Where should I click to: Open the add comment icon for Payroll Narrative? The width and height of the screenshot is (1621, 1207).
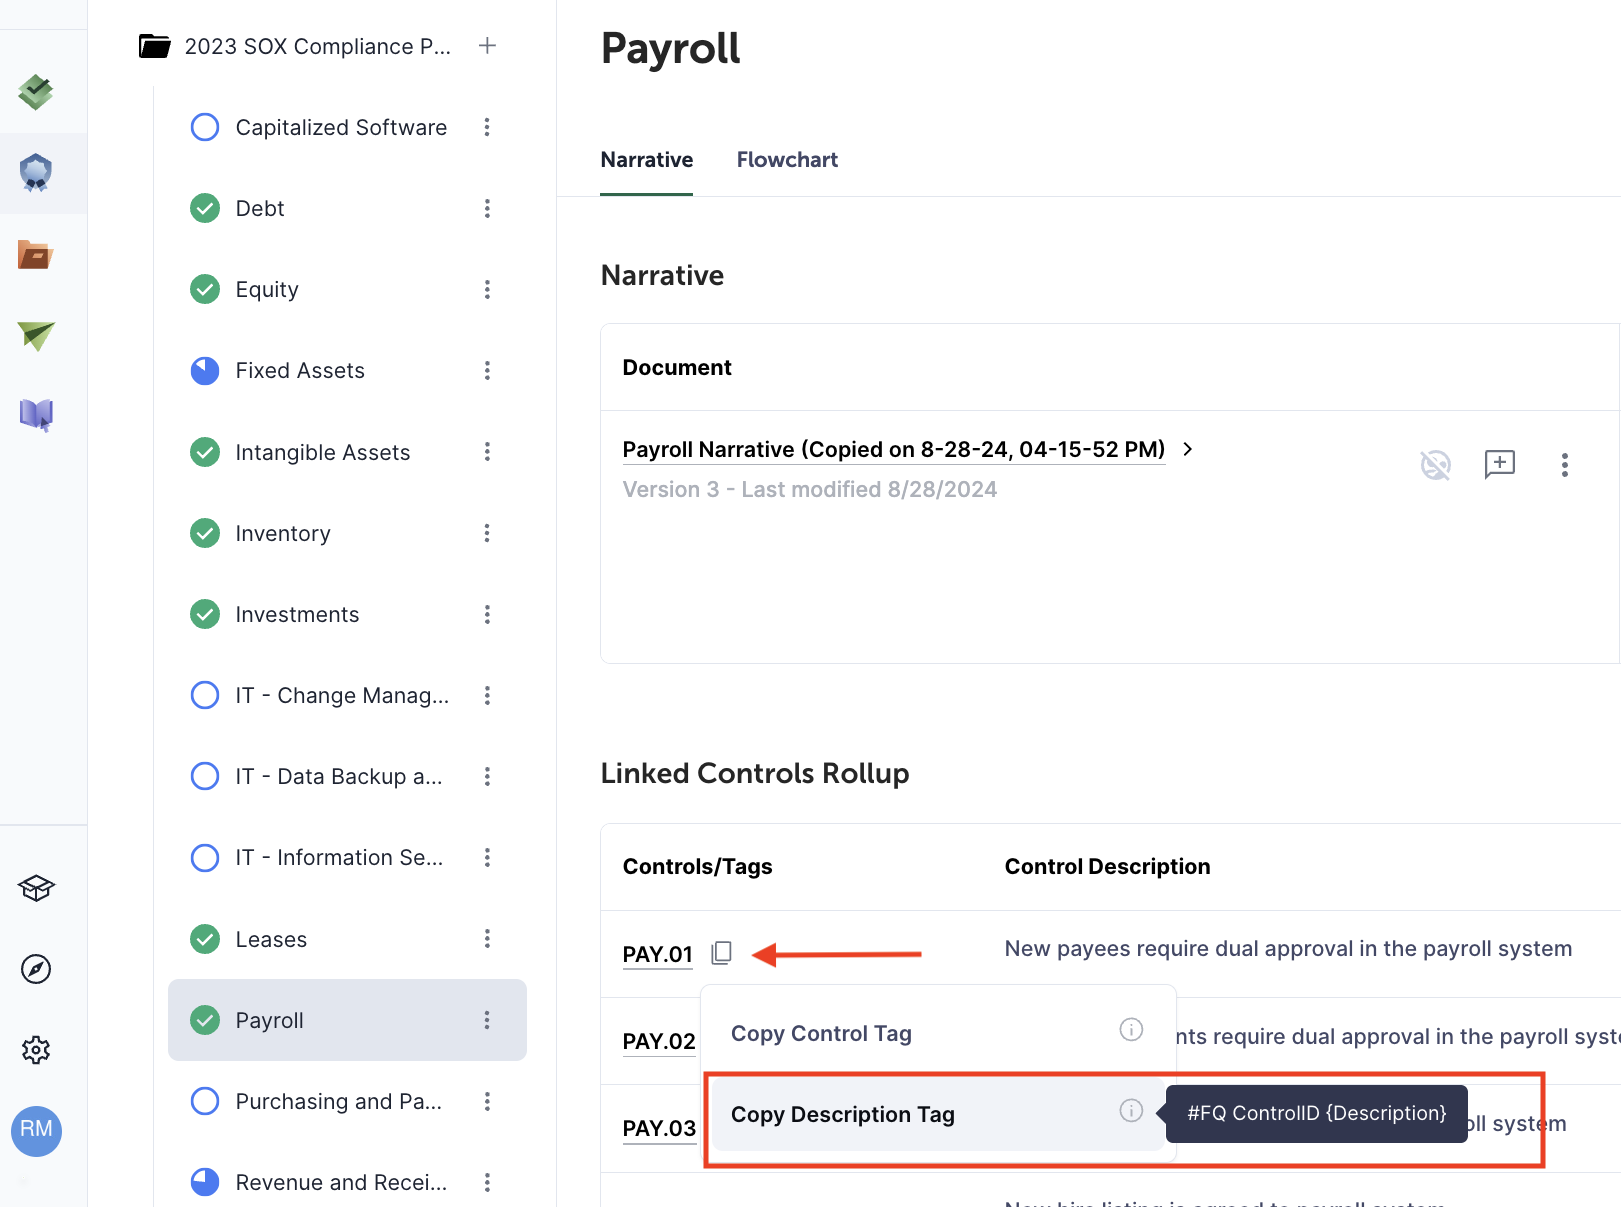1499,464
